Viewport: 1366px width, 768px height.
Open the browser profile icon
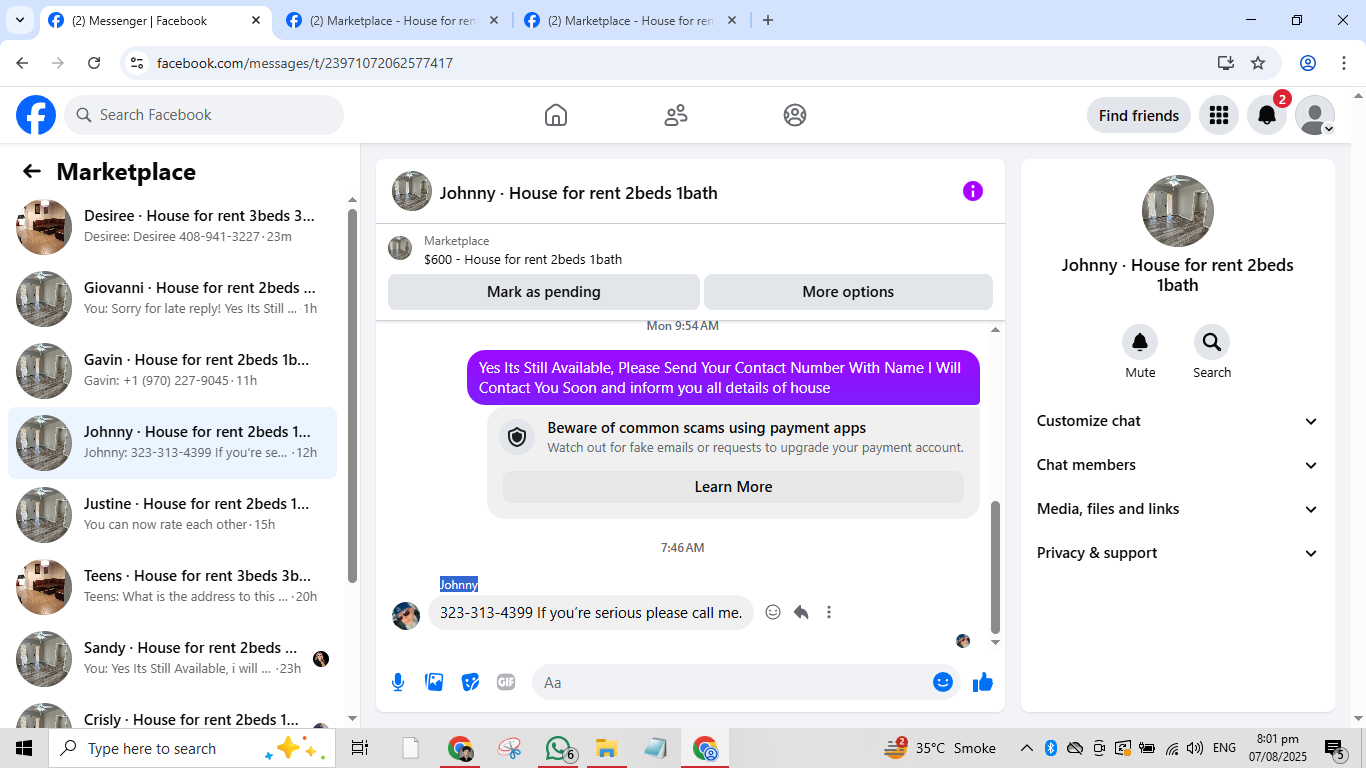pos(1308,63)
